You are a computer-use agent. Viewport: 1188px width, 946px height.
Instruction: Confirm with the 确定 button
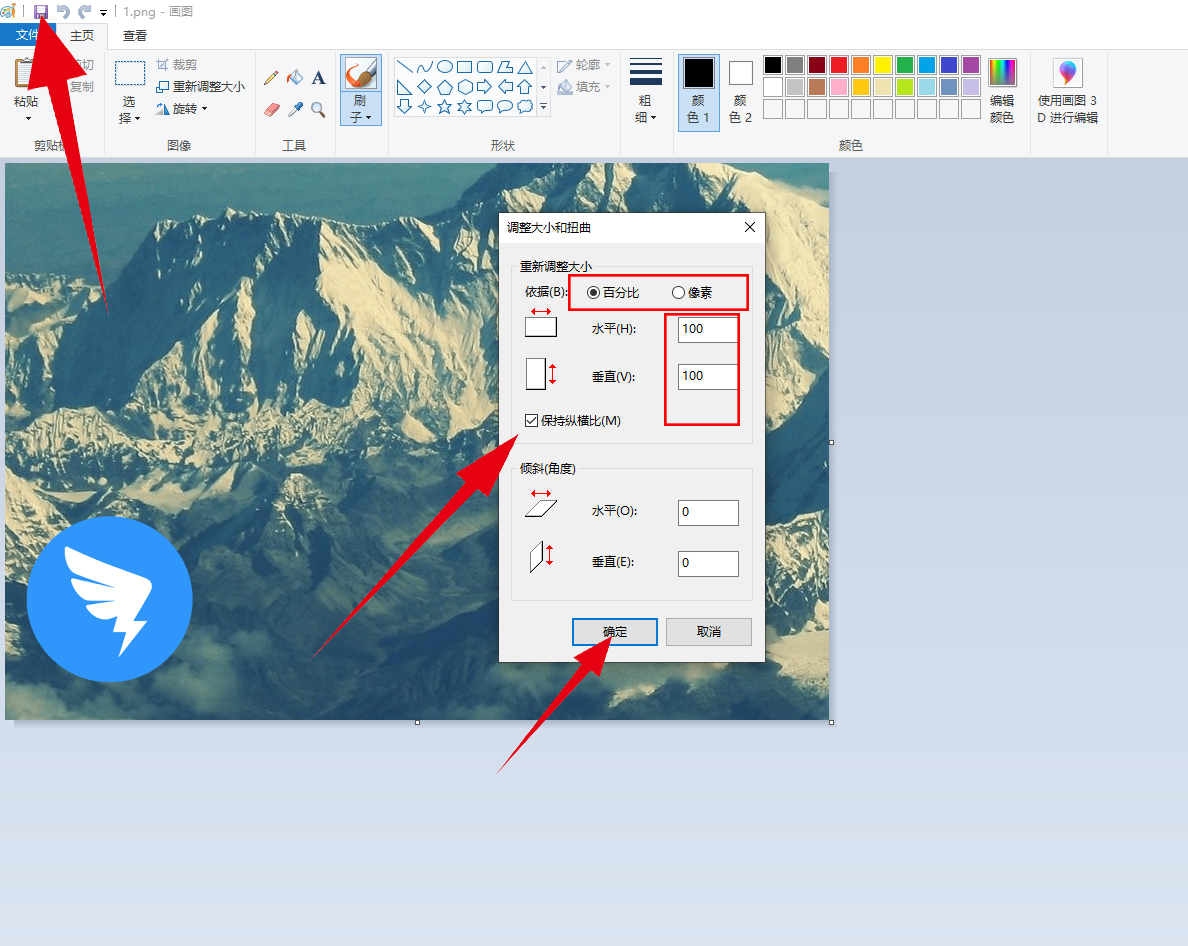coord(614,632)
